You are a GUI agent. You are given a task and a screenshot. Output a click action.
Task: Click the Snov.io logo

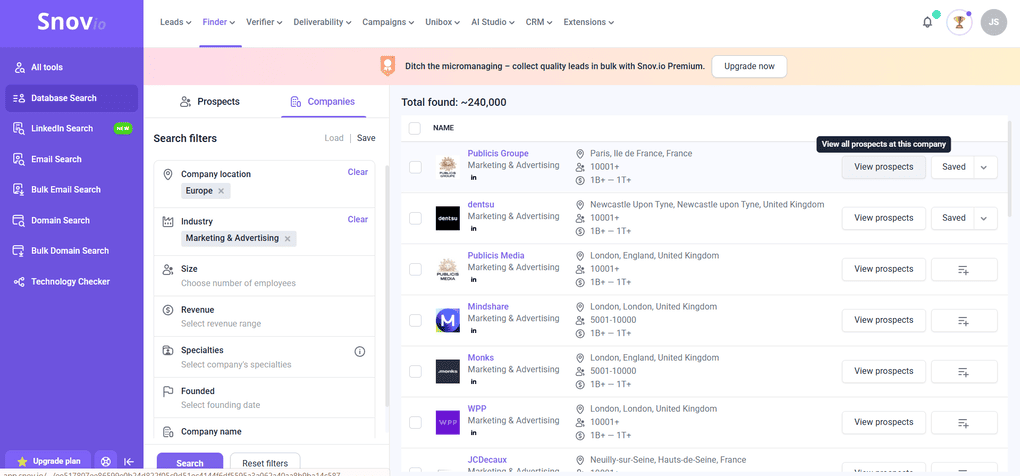(x=72, y=23)
